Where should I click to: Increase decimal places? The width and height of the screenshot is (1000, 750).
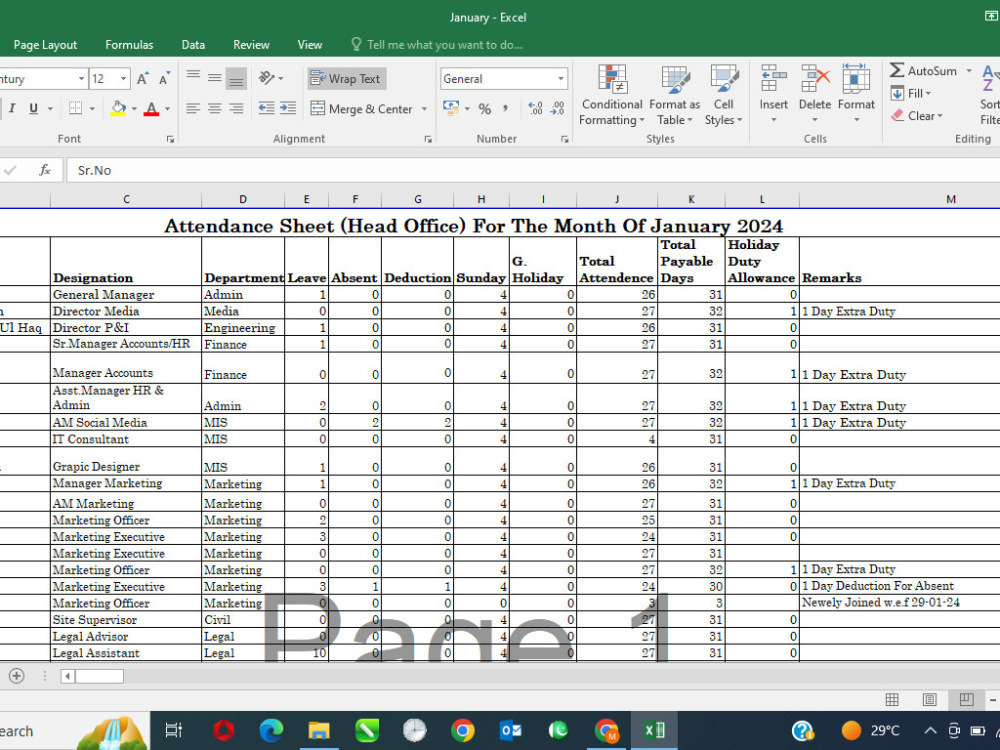pos(535,108)
